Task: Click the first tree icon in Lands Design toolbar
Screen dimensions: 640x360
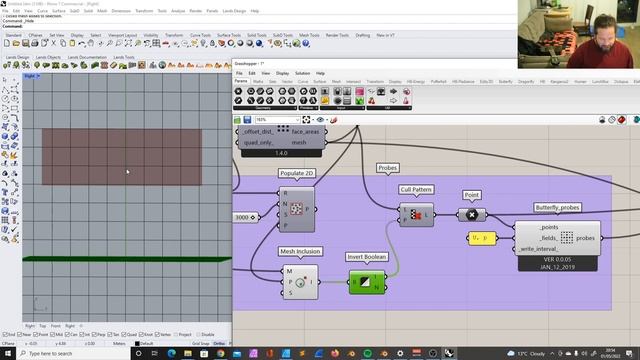Action: (x=7, y=65)
